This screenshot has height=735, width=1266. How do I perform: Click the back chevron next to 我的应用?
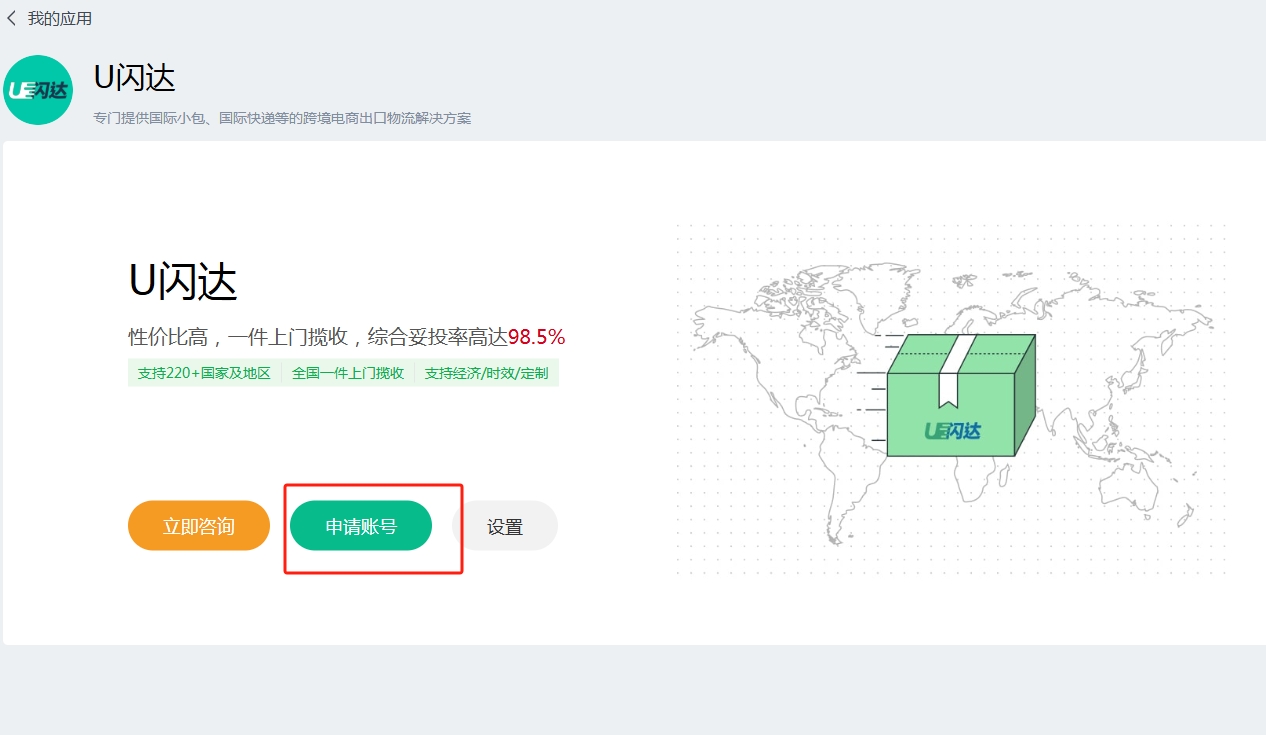tap(11, 18)
